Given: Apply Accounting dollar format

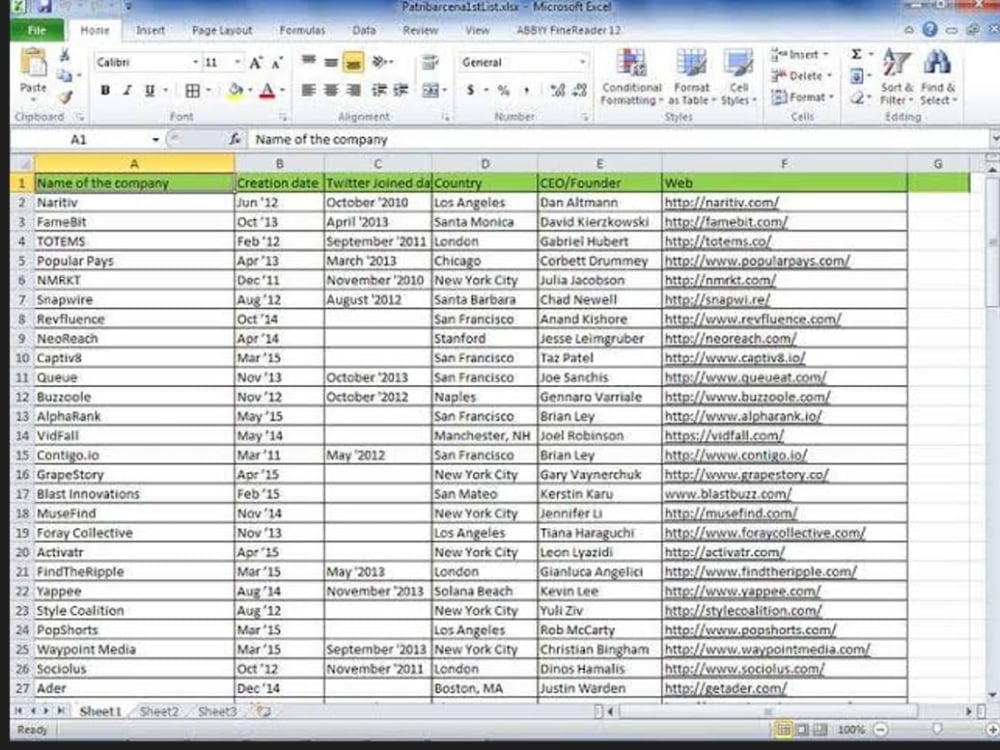Looking at the screenshot, I should pyautogui.click(x=471, y=91).
